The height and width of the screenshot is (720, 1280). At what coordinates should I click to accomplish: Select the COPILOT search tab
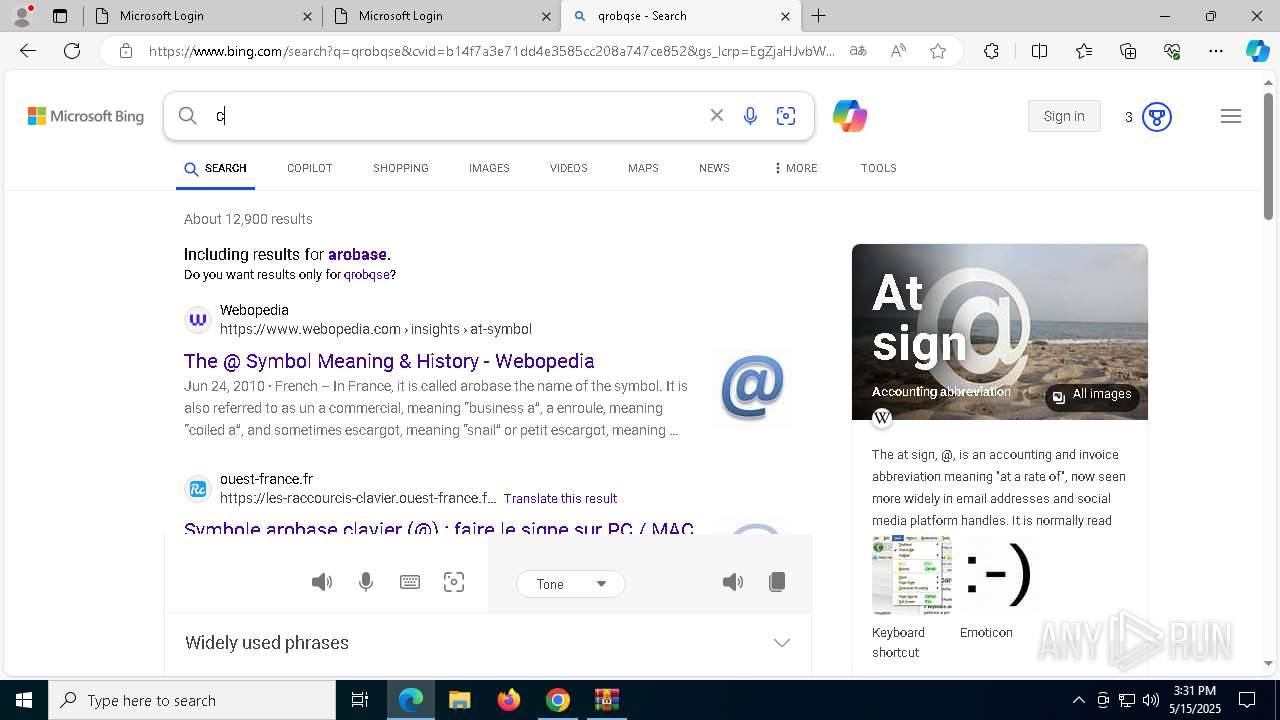(x=310, y=168)
